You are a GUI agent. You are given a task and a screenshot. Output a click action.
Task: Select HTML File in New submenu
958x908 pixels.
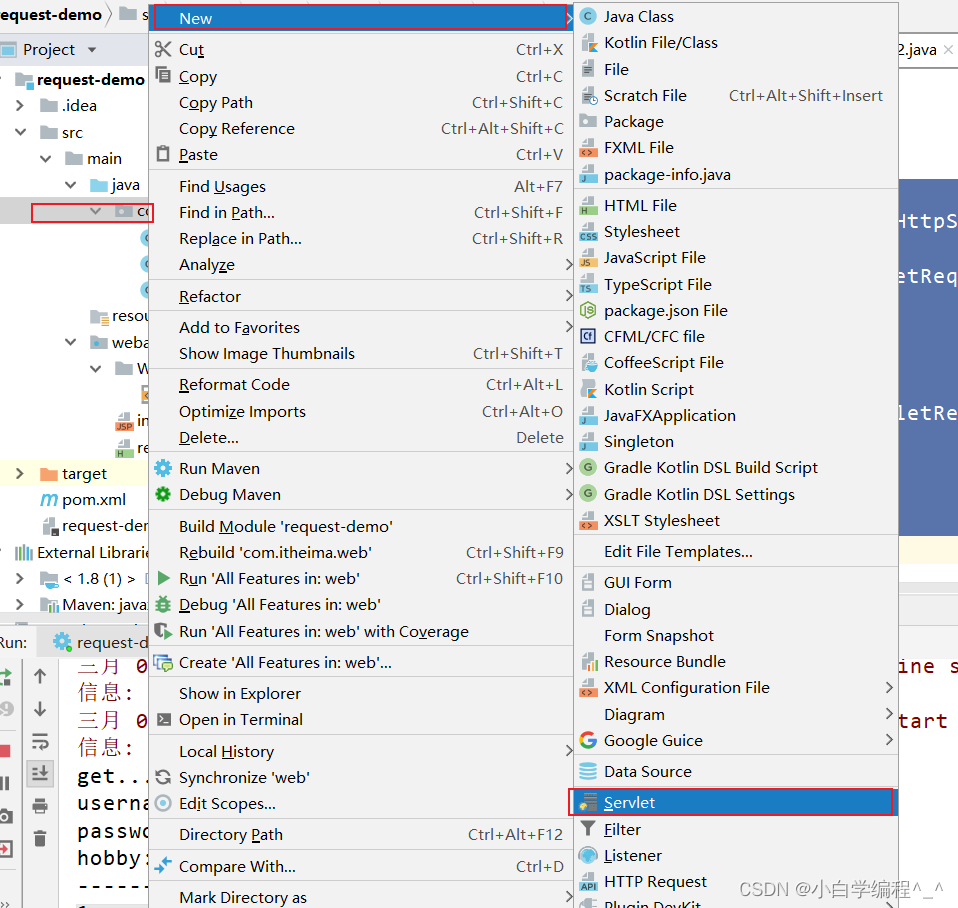click(736, 205)
